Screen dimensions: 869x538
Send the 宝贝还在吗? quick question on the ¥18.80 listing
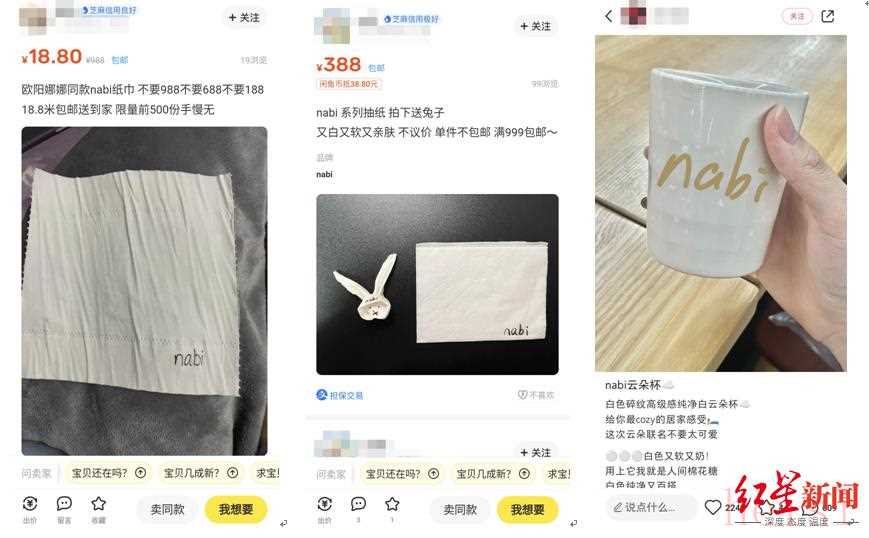pos(109,473)
